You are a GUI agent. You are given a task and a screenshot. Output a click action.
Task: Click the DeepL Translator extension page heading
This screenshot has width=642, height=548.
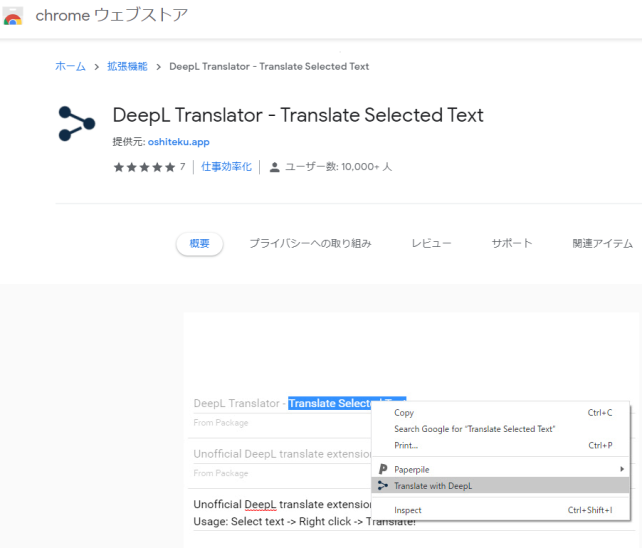[298, 115]
